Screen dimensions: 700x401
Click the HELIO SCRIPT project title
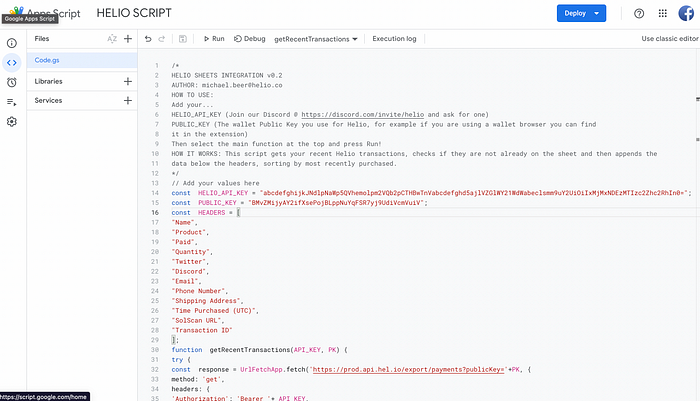click(x=134, y=13)
